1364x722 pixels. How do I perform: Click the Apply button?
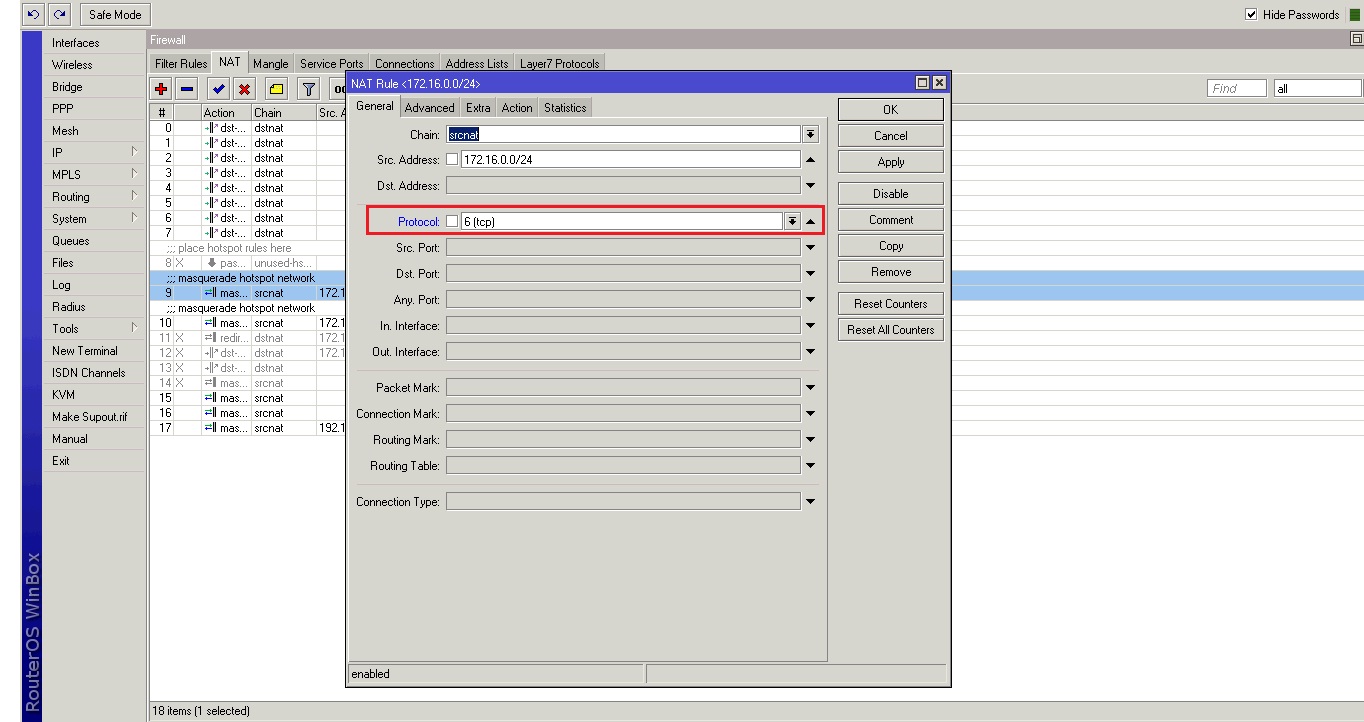(890, 162)
